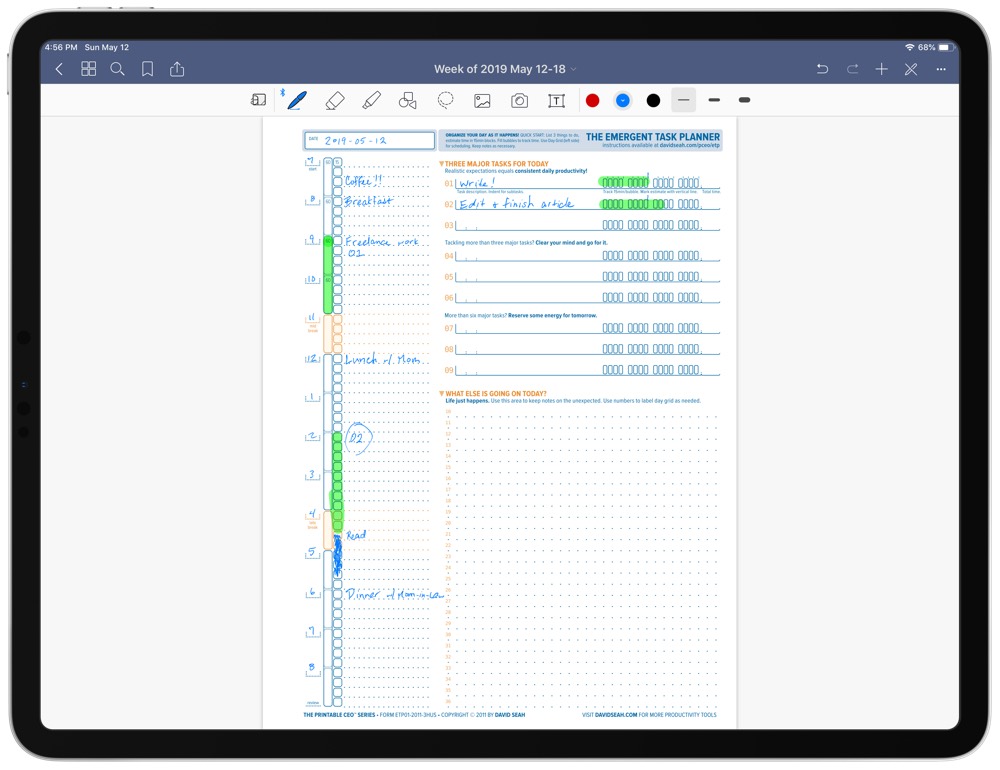1000x770 pixels.
Task: Tap the date field showing 2019-05-12
Action: [369, 140]
